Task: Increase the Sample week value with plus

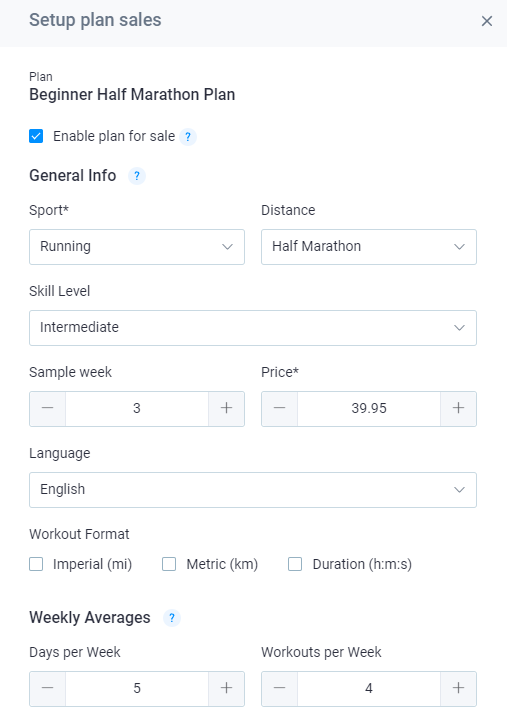Action: coord(226,409)
